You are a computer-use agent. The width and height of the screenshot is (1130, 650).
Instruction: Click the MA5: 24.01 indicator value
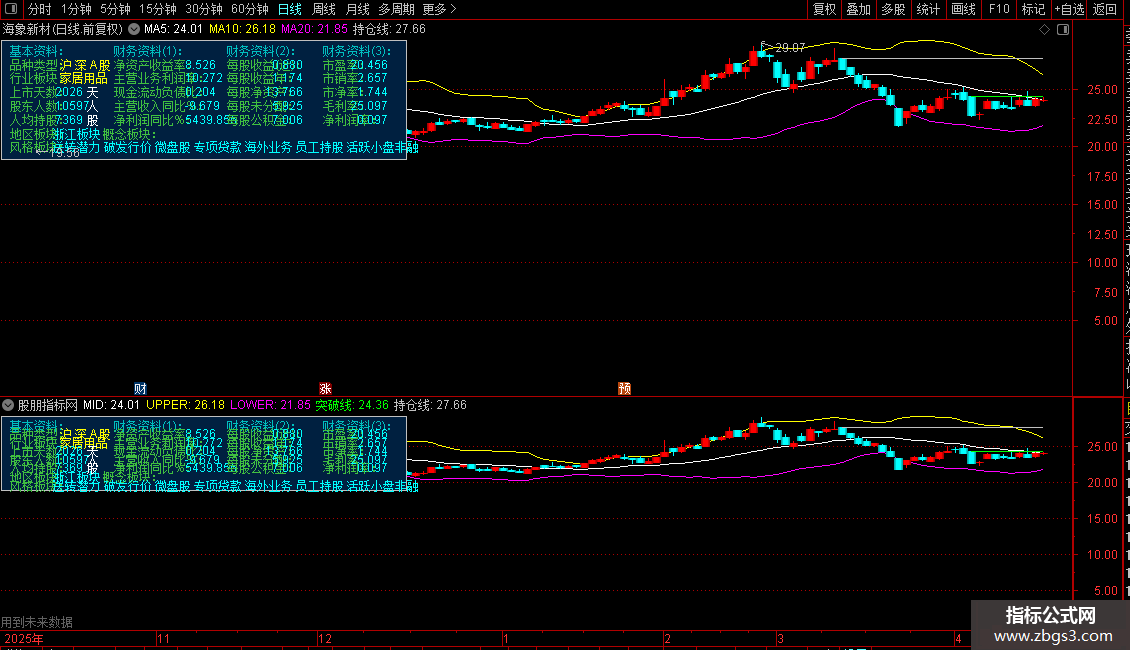coord(173,30)
